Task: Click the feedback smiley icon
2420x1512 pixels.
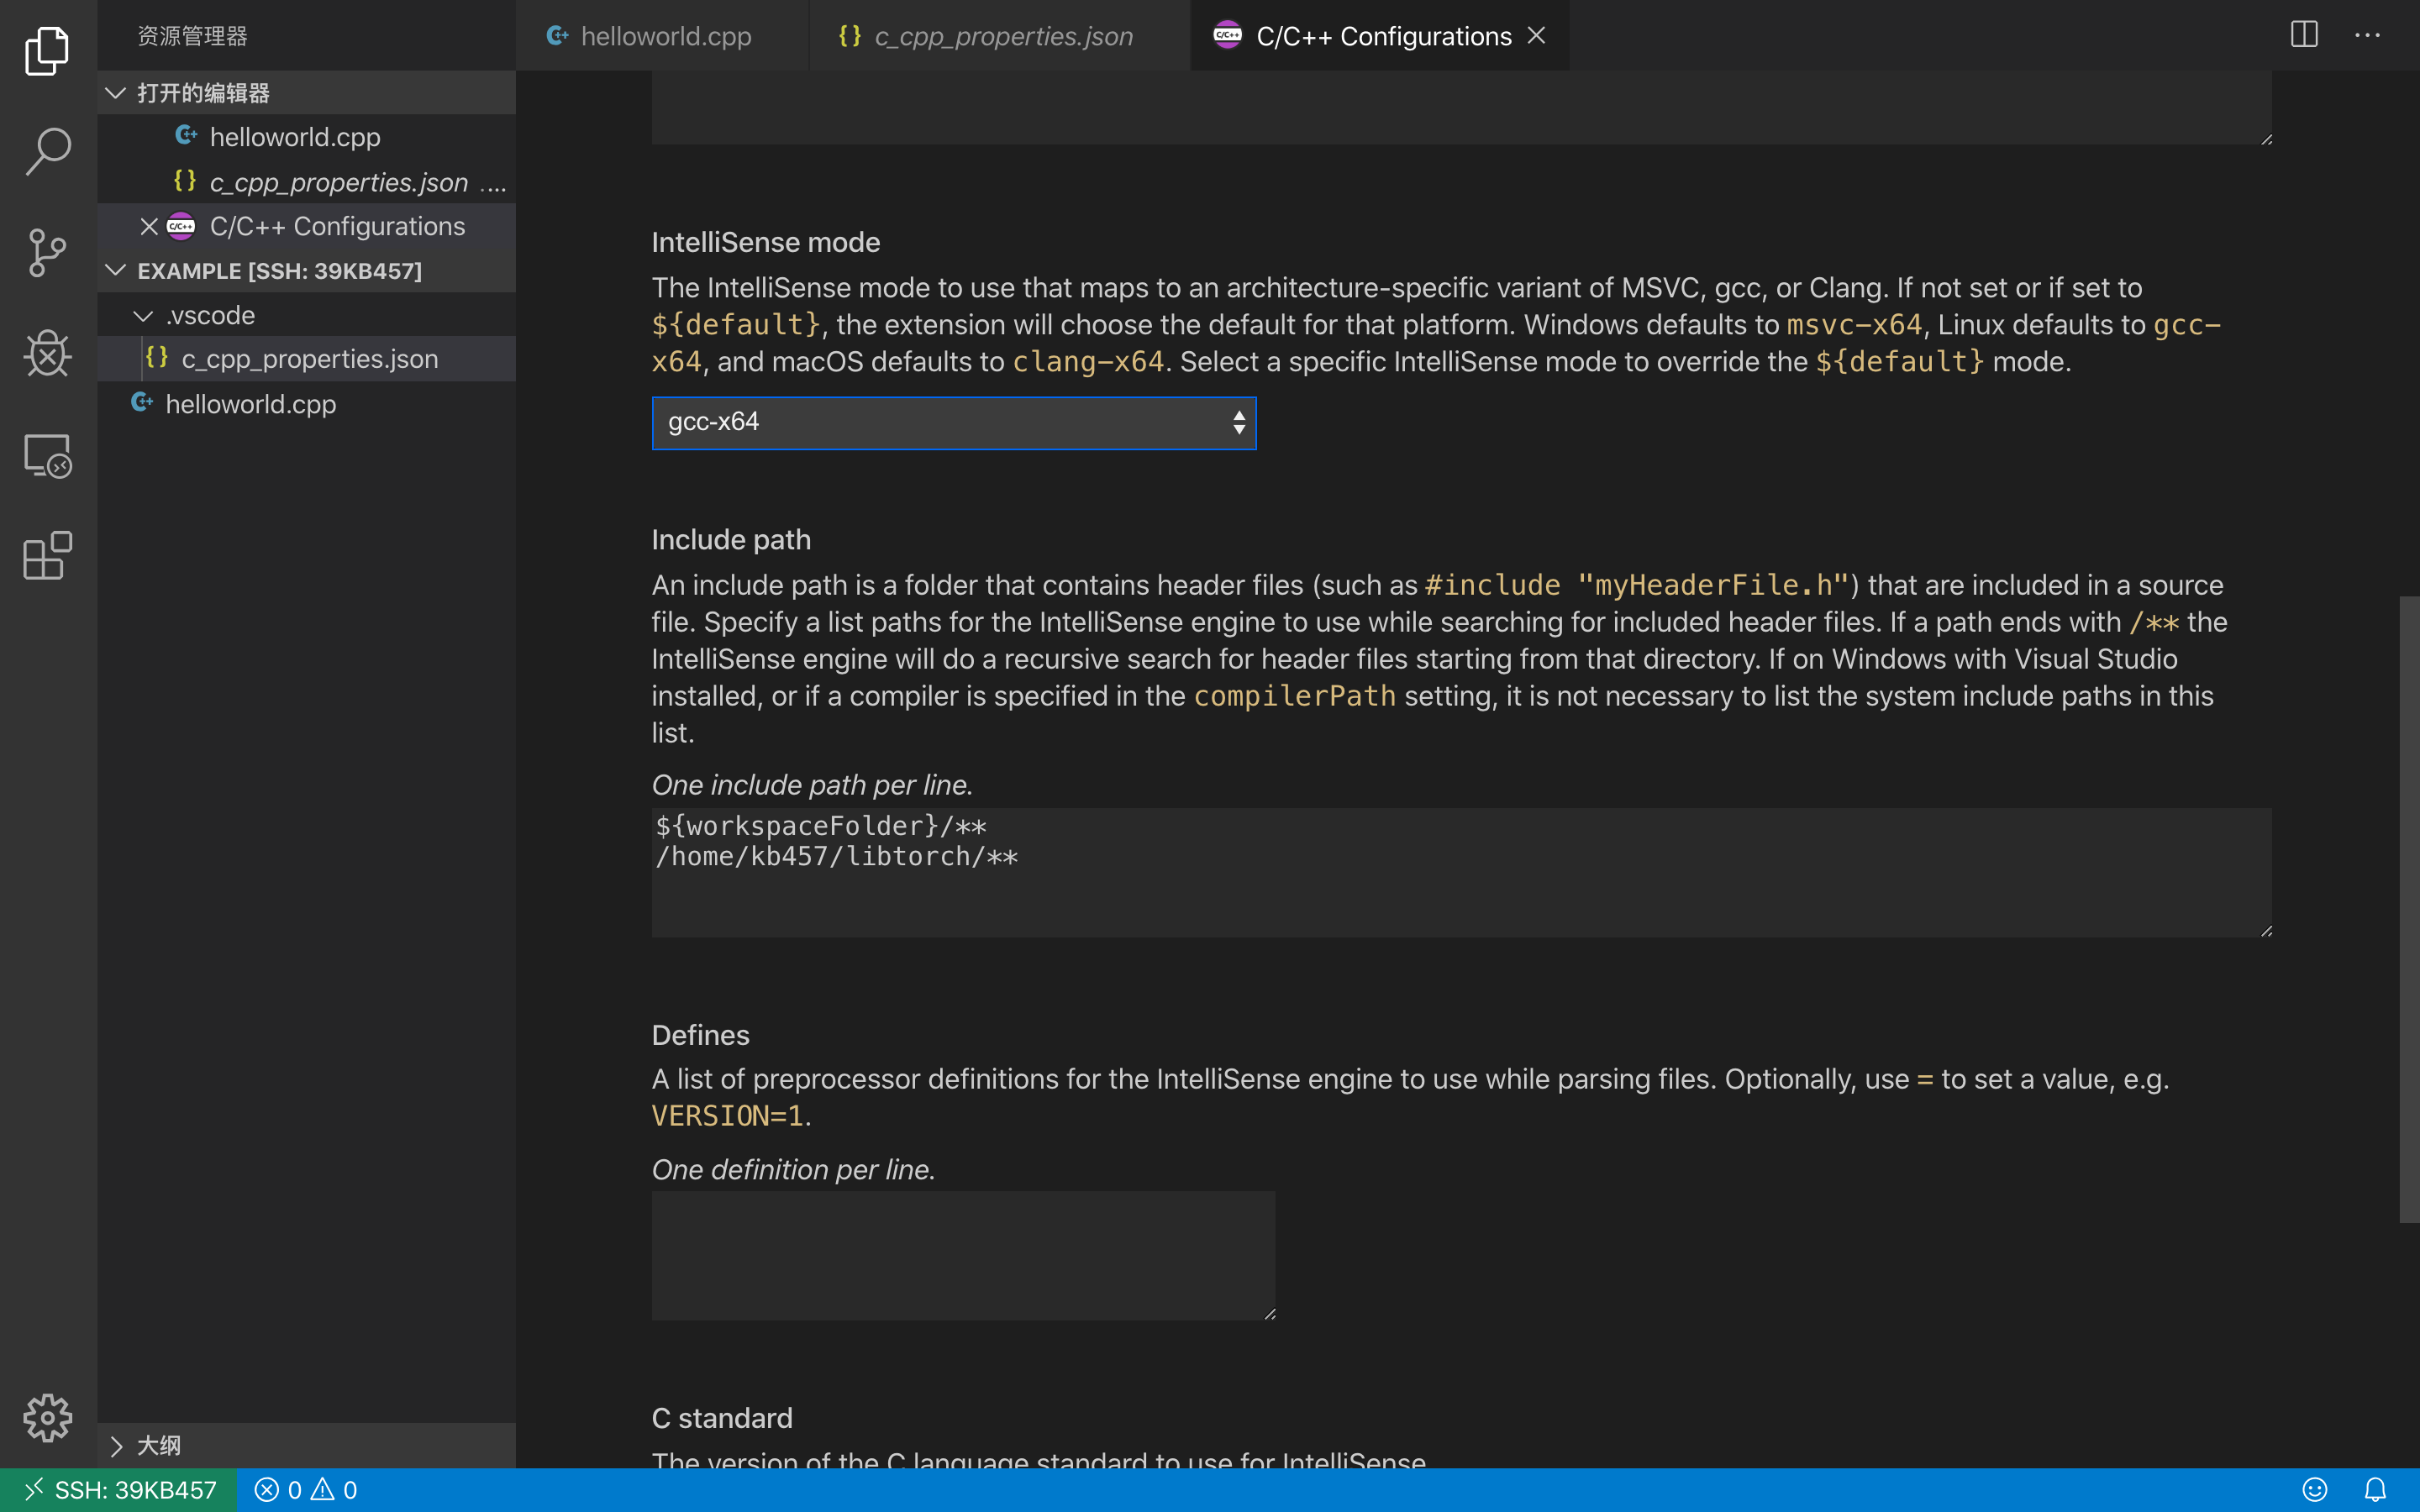Action: click(x=2314, y=1490)
